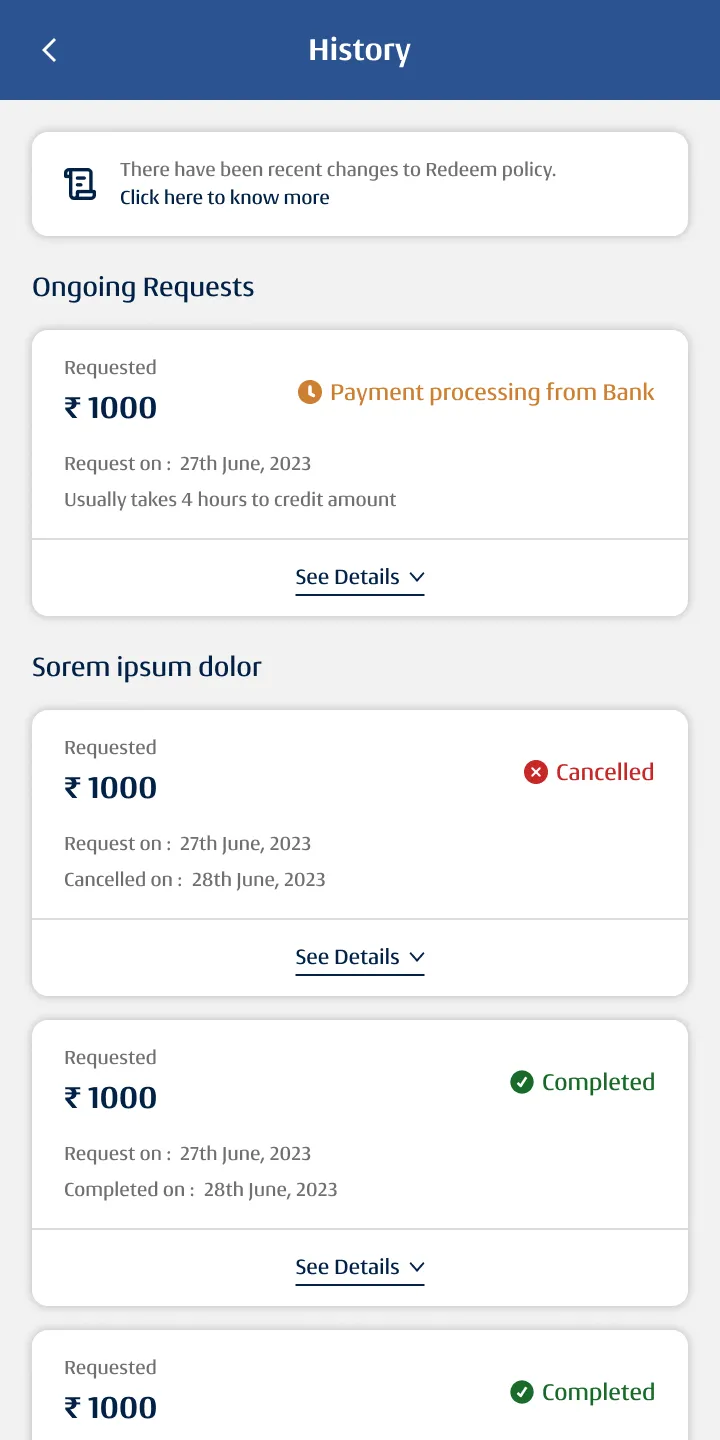Click the policy document scroll icon
This screenshot has width=720, height=1440.
click(80, 184)
